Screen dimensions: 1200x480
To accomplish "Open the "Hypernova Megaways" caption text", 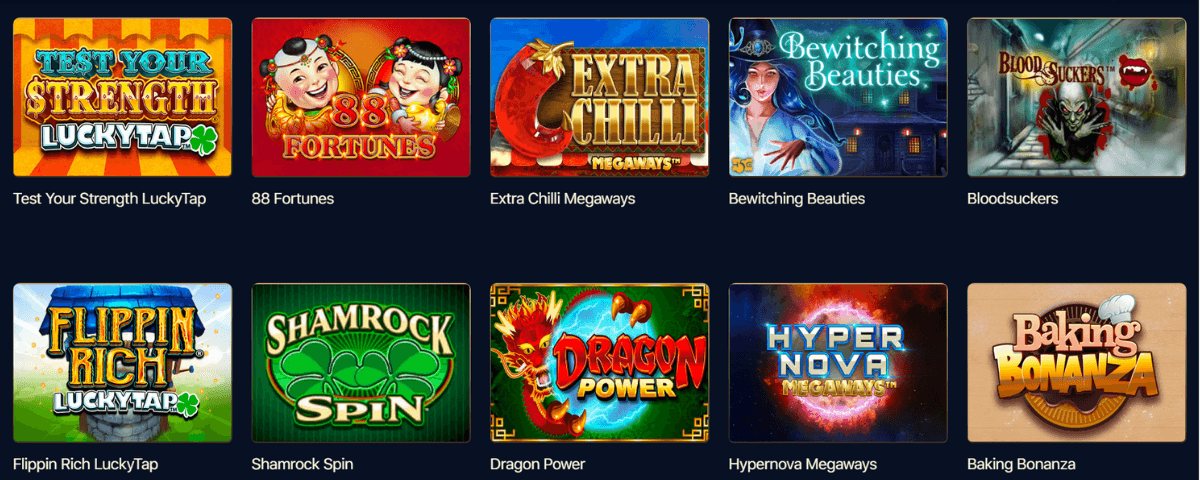I will (803, 464).
